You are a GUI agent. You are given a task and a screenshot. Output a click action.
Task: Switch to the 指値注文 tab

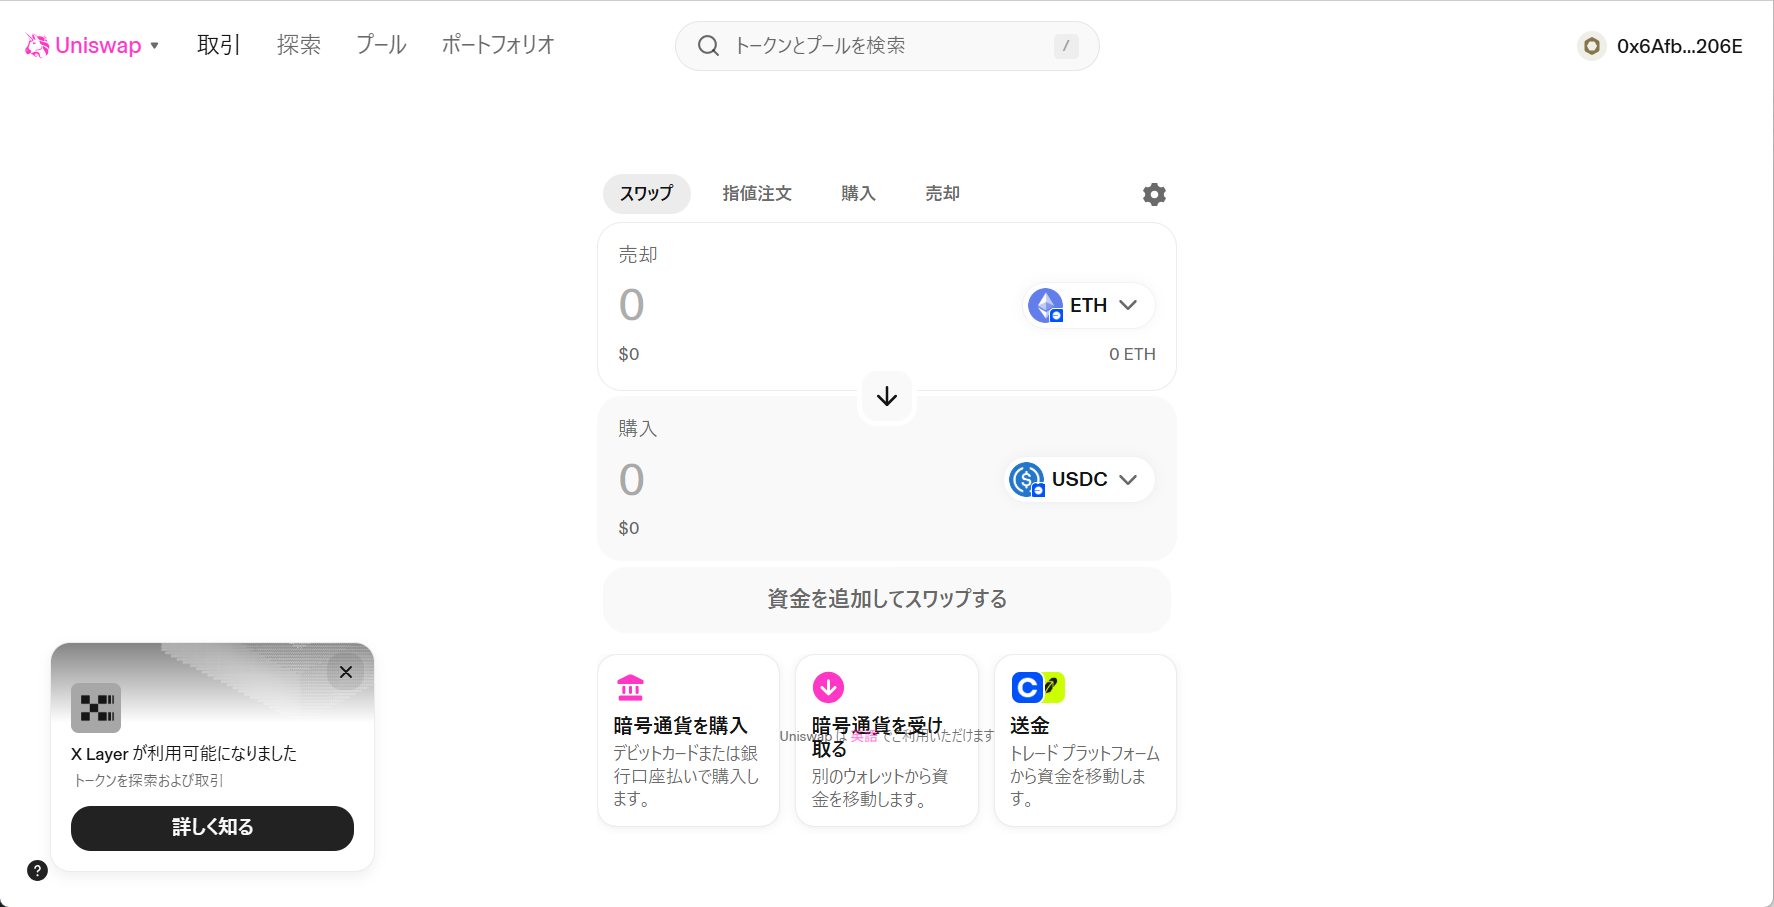point(757,193)
